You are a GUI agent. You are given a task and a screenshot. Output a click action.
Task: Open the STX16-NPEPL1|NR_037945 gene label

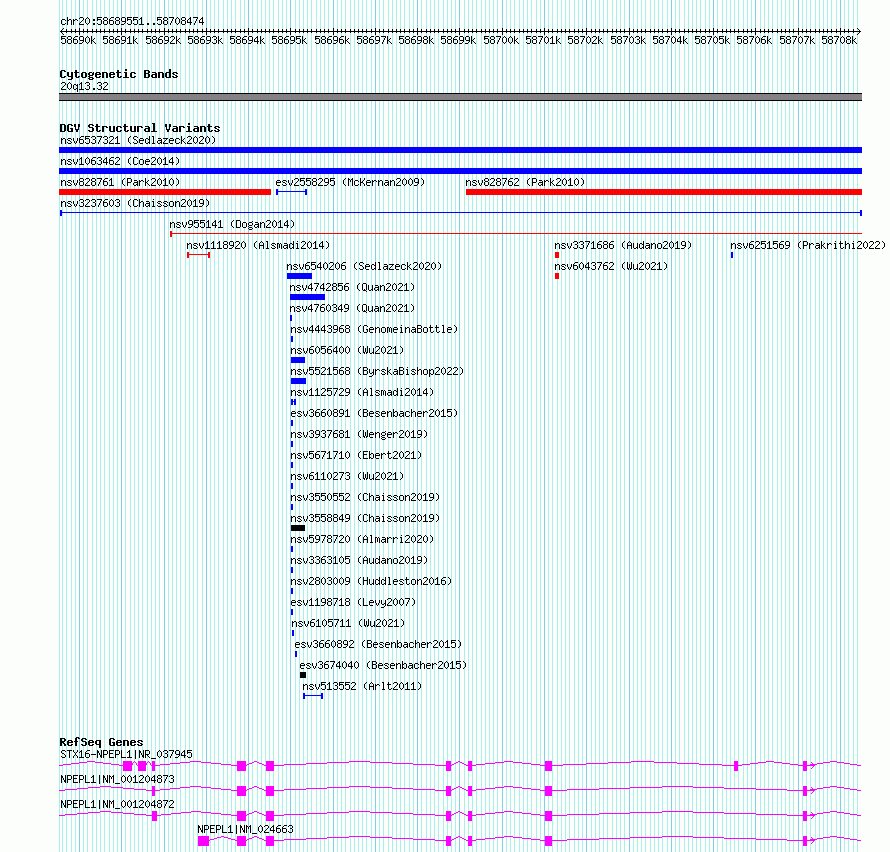(126, 754)
